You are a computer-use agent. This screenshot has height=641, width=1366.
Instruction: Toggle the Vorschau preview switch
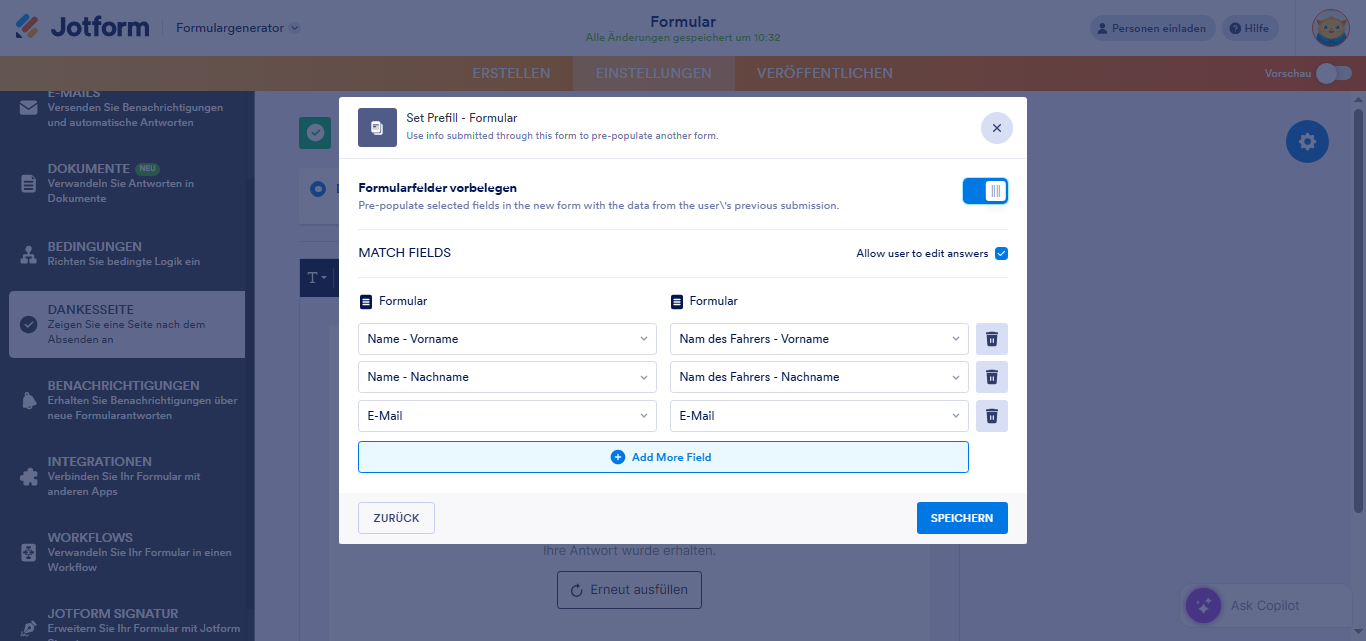[1333, 73]
